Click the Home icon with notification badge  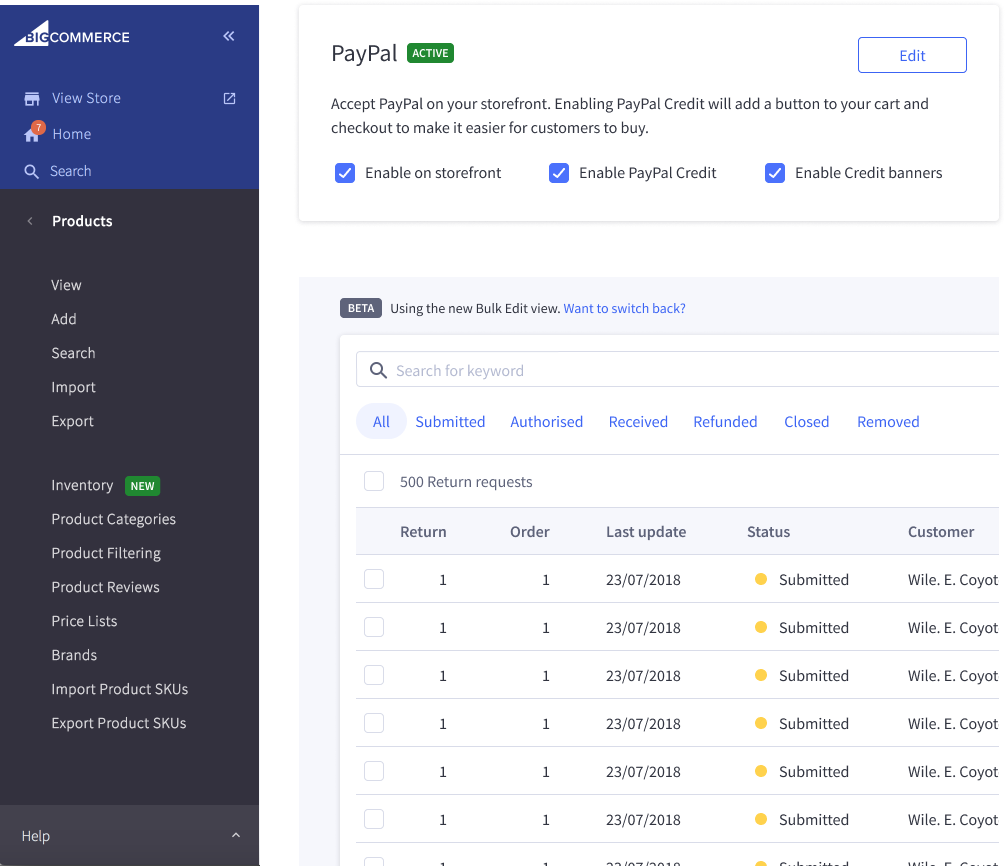coord(33,131)
